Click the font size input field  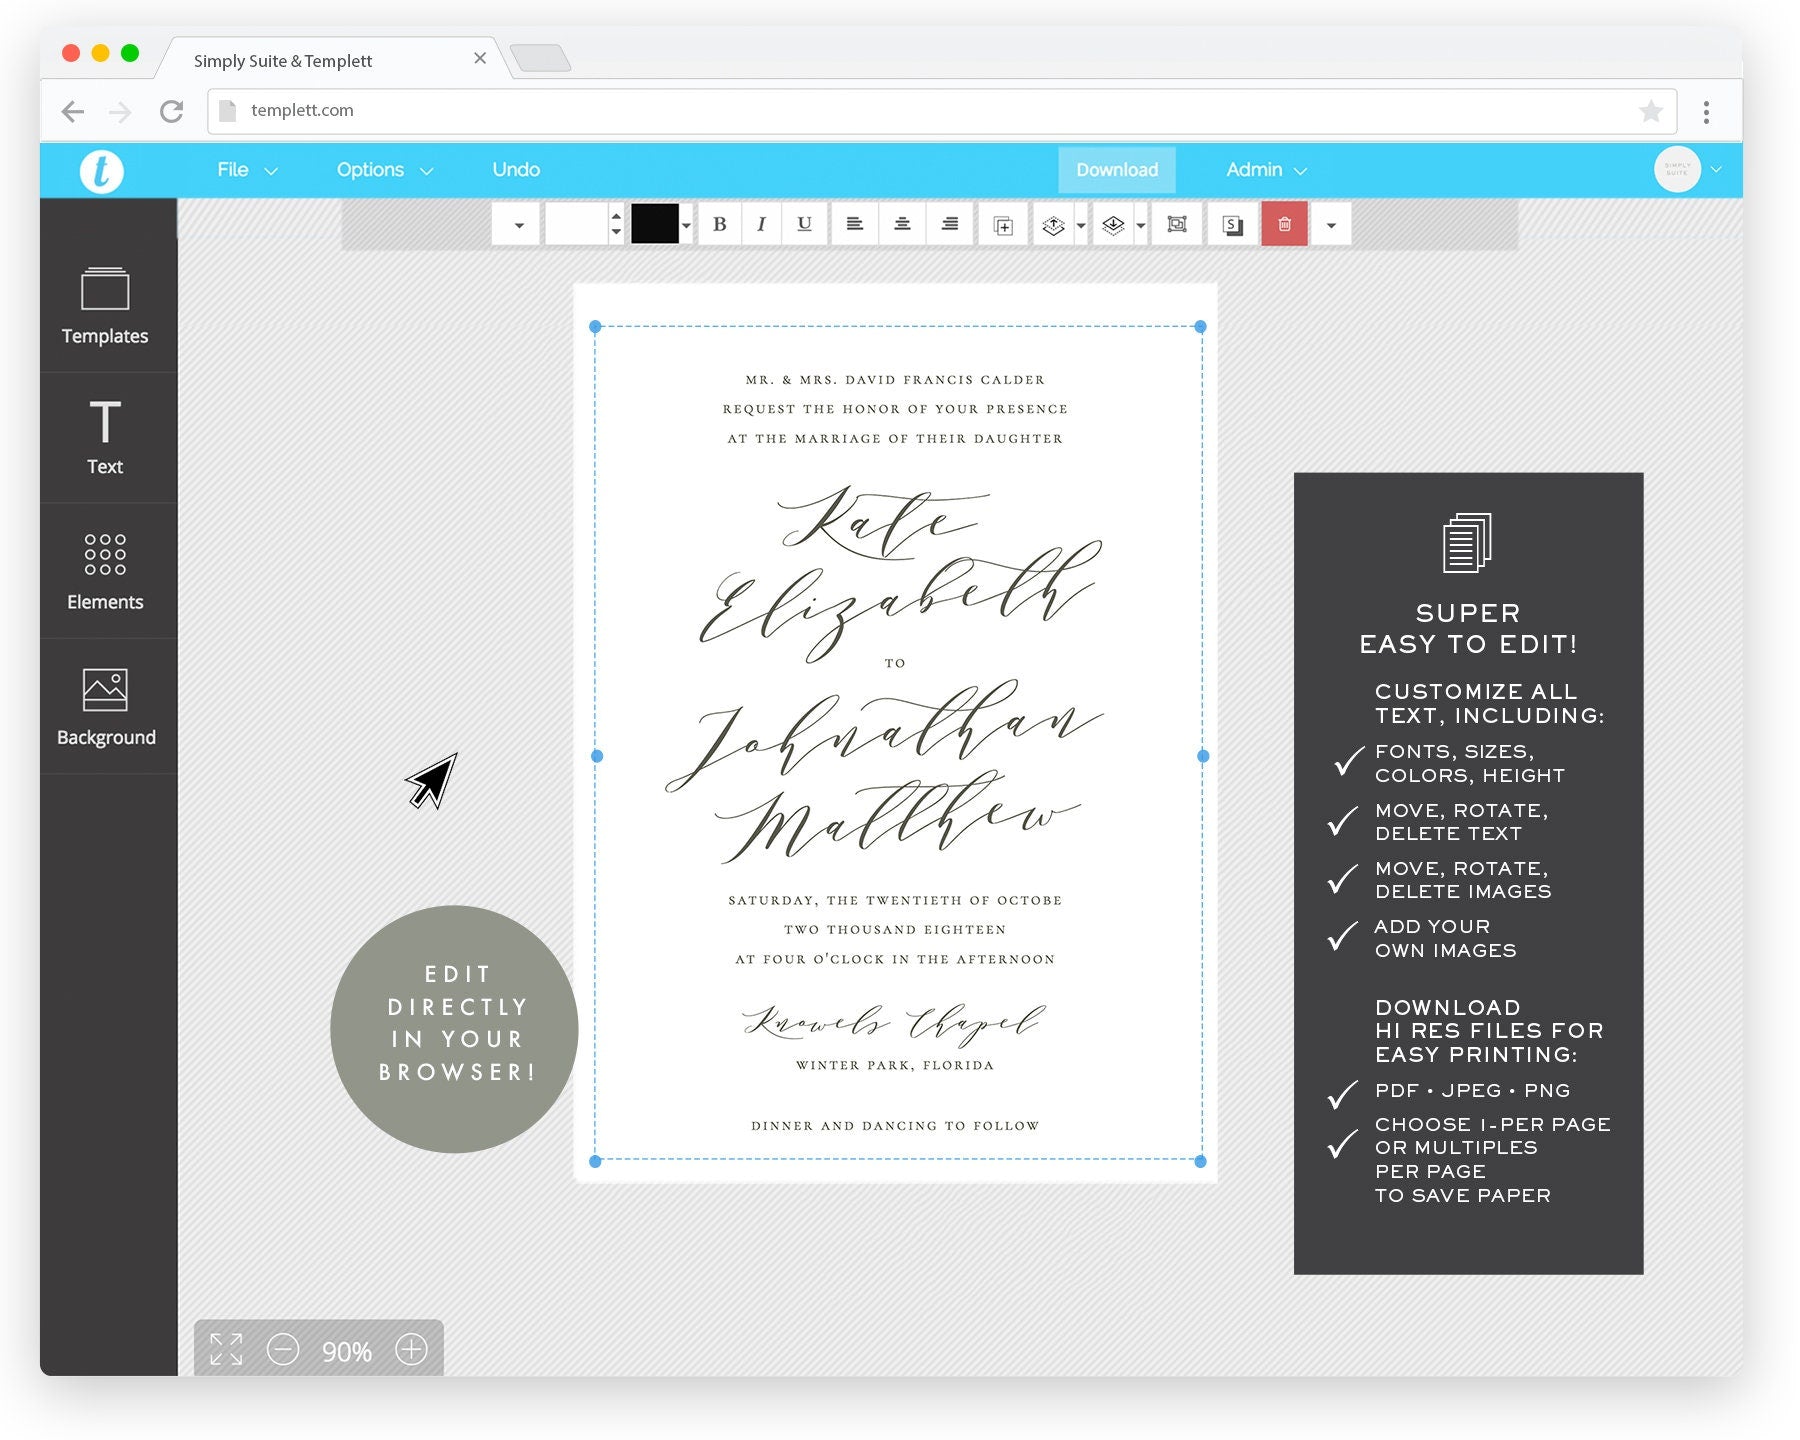click(x=577, y=224)
